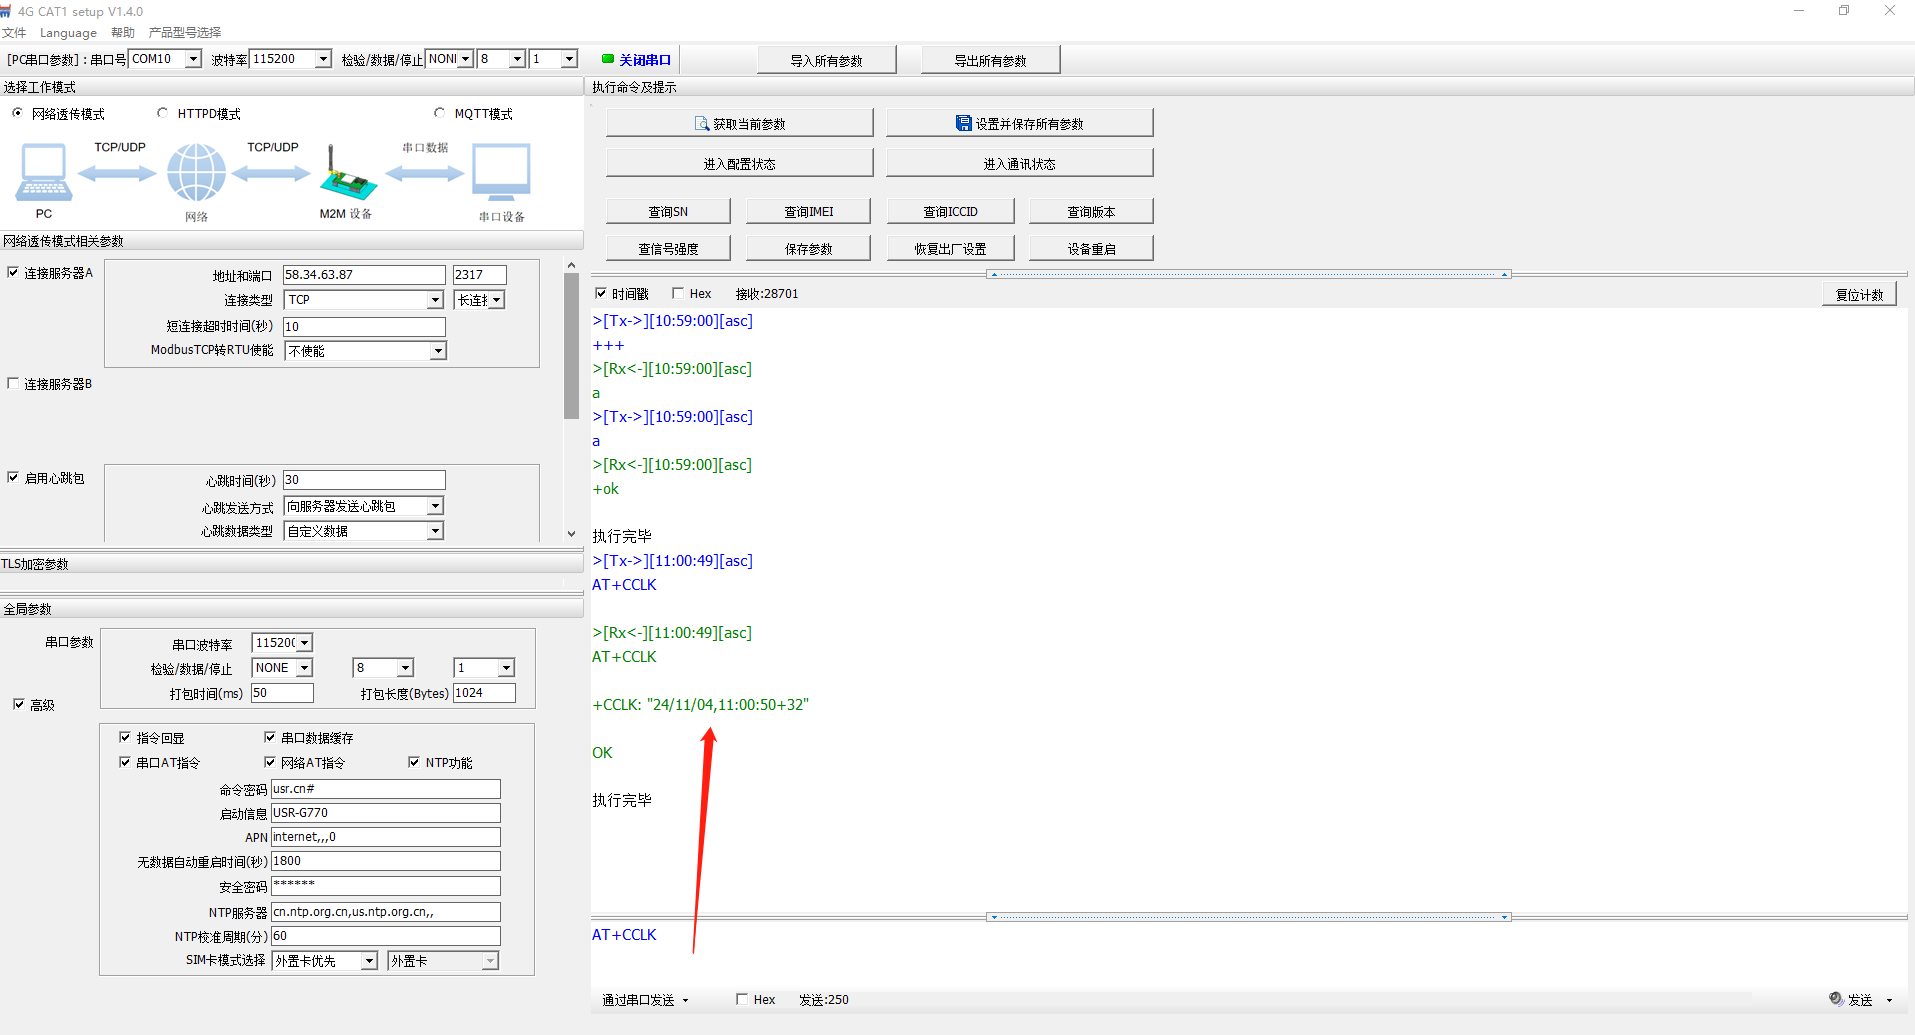Enable the connect server B checkbox
Image resolution: width=1915 pixels, height=1035 pixels.
point(13,383)
